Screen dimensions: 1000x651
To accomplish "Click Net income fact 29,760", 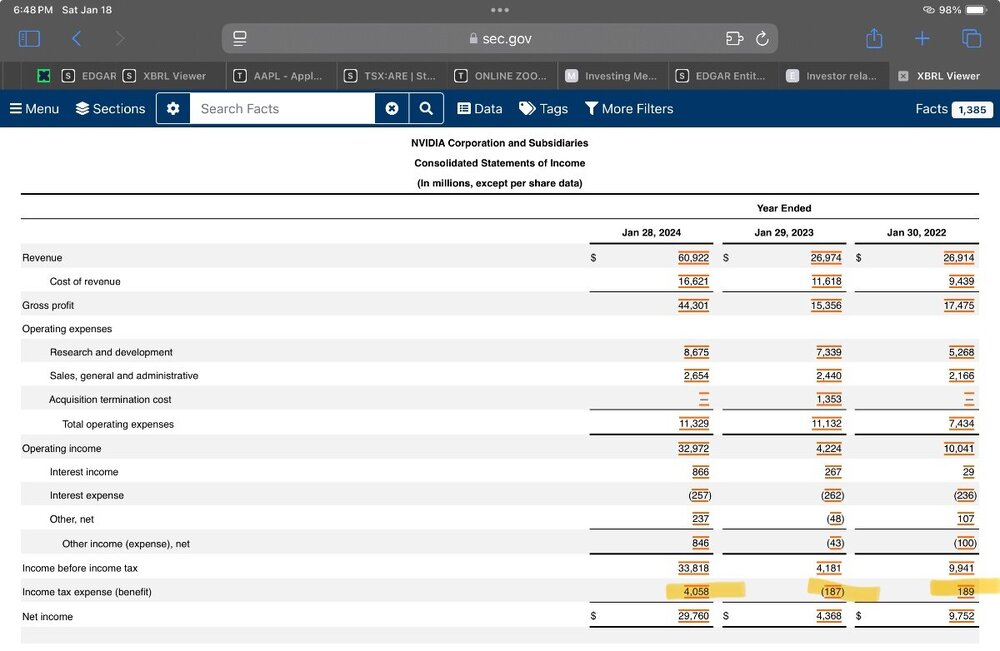I will pos(693,616).
